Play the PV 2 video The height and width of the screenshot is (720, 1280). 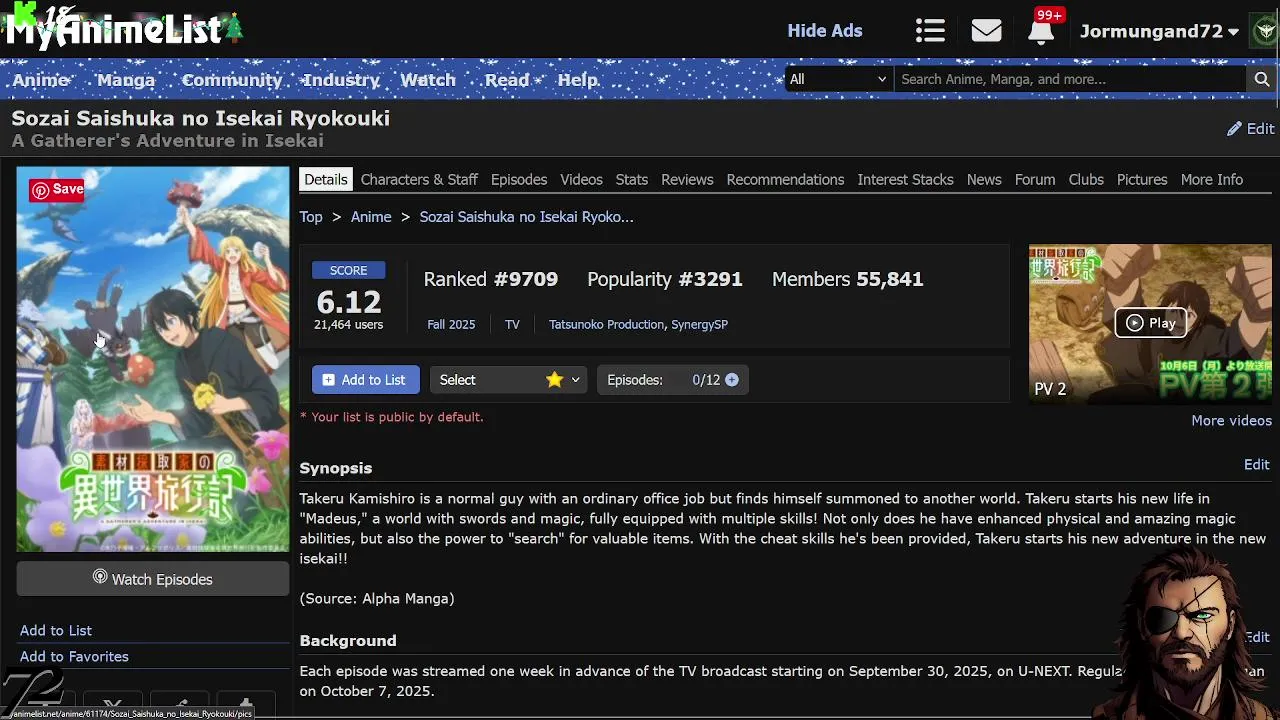pyautogui.click(x=1150, y=323)
